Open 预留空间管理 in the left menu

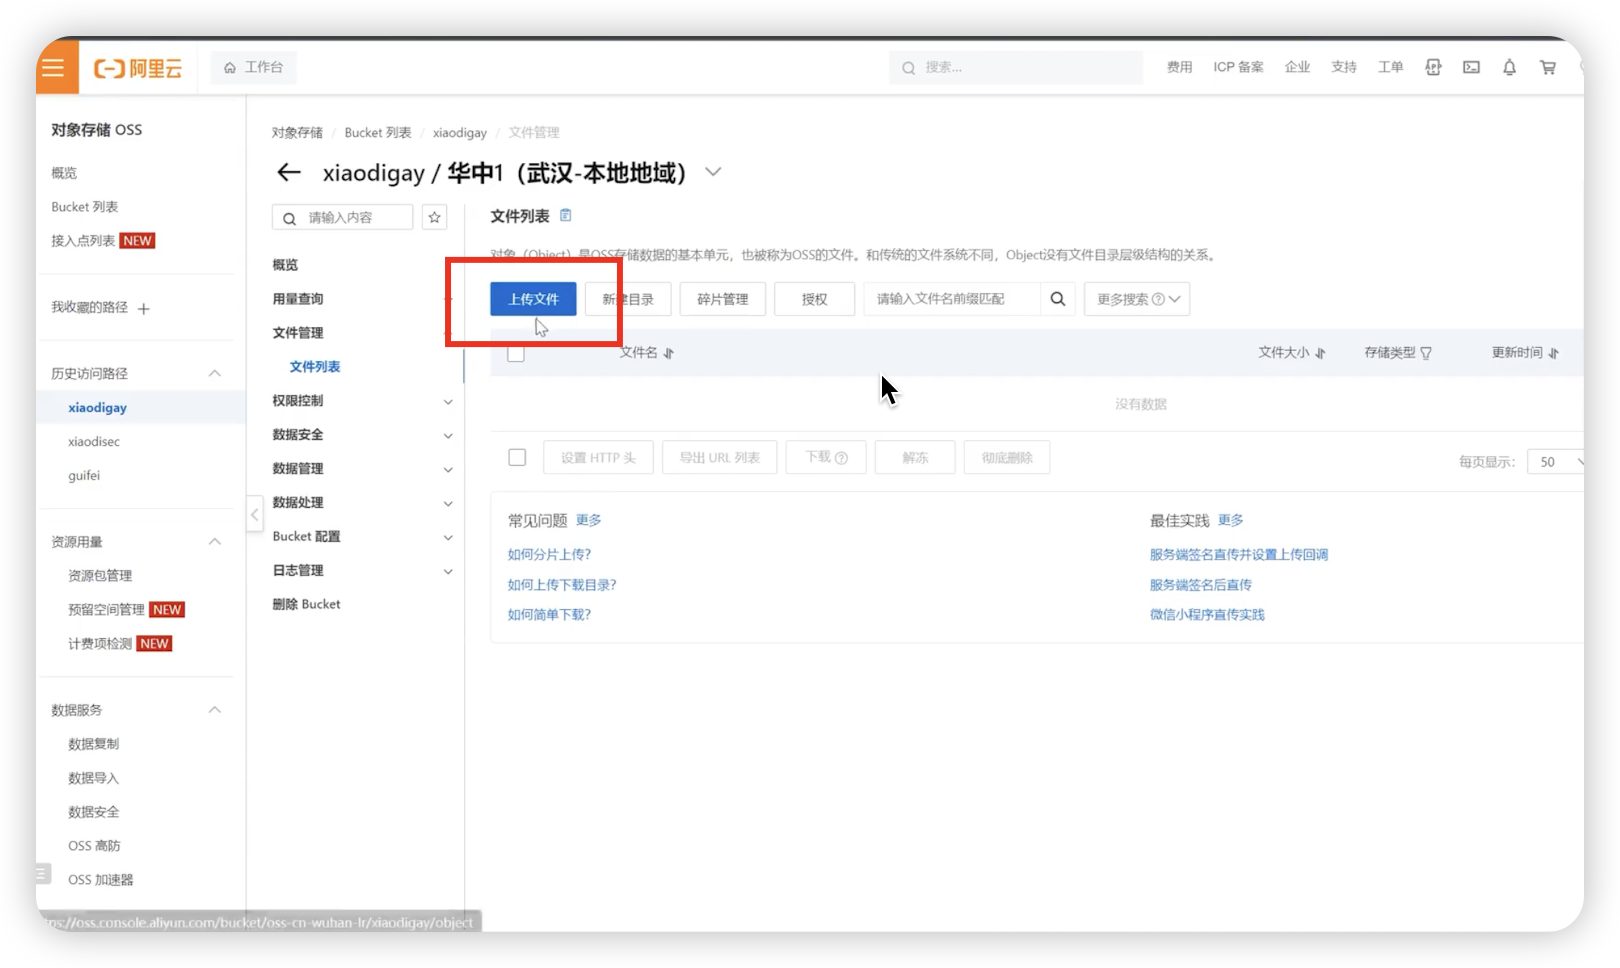(106, 609)
